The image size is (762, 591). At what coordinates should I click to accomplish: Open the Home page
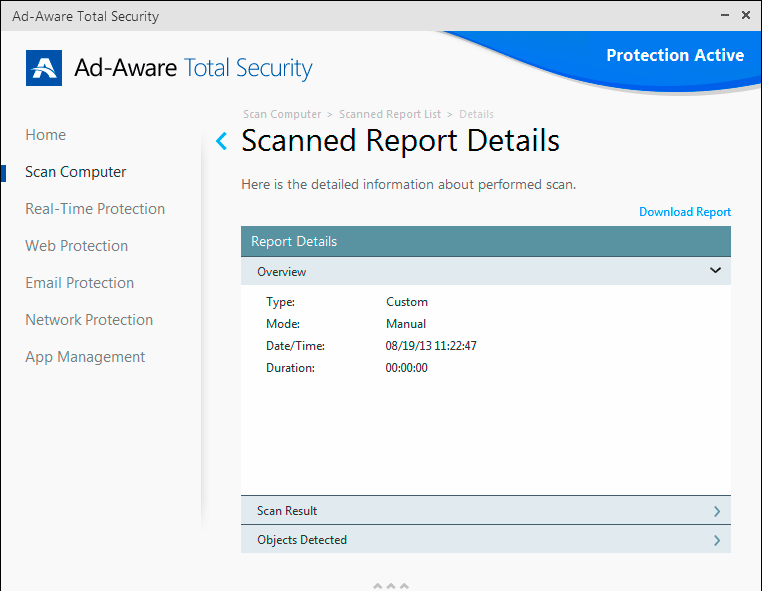click(x=45, y=135)
